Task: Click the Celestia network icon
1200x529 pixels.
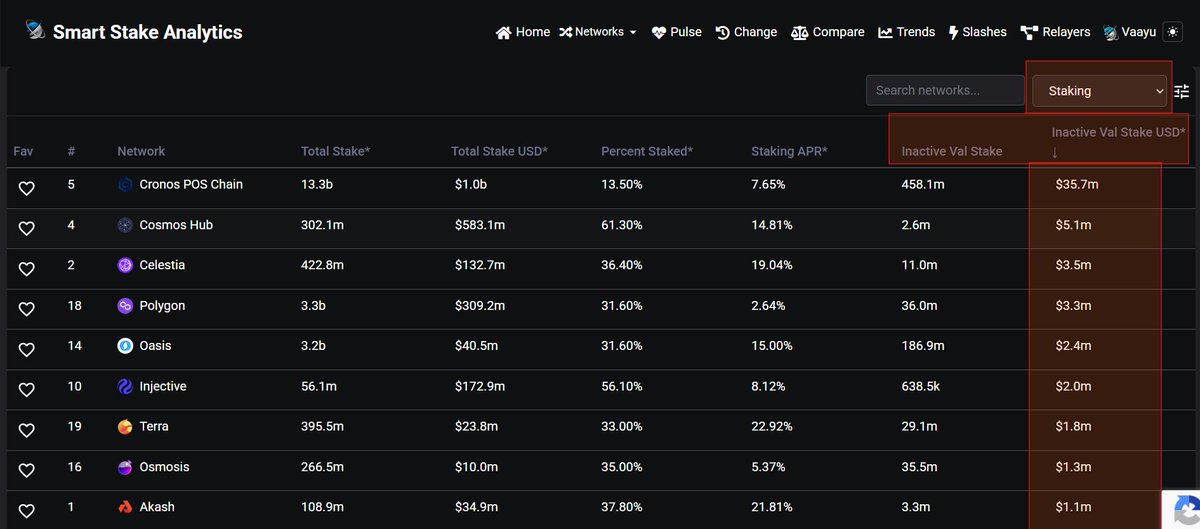Action: click(125, 265)
